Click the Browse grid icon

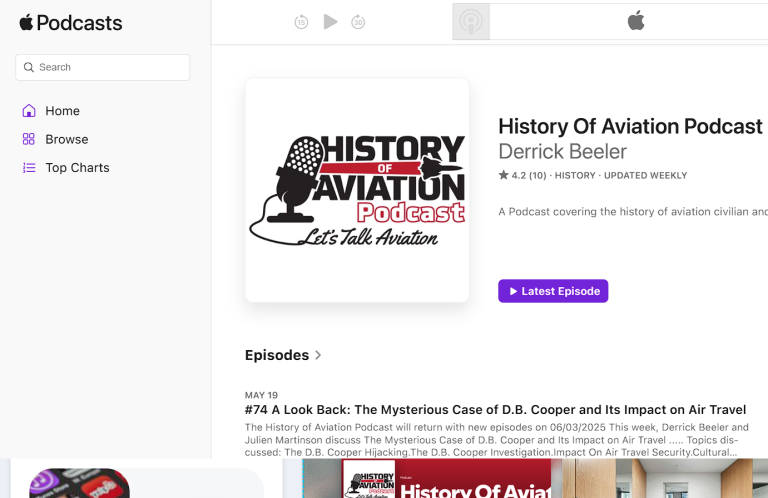coord(29,139)
